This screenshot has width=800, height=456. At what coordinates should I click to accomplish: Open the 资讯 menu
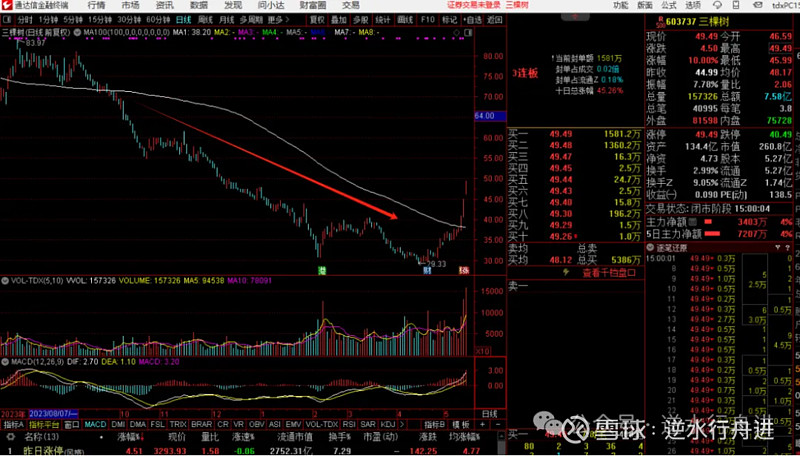(164, 6)
